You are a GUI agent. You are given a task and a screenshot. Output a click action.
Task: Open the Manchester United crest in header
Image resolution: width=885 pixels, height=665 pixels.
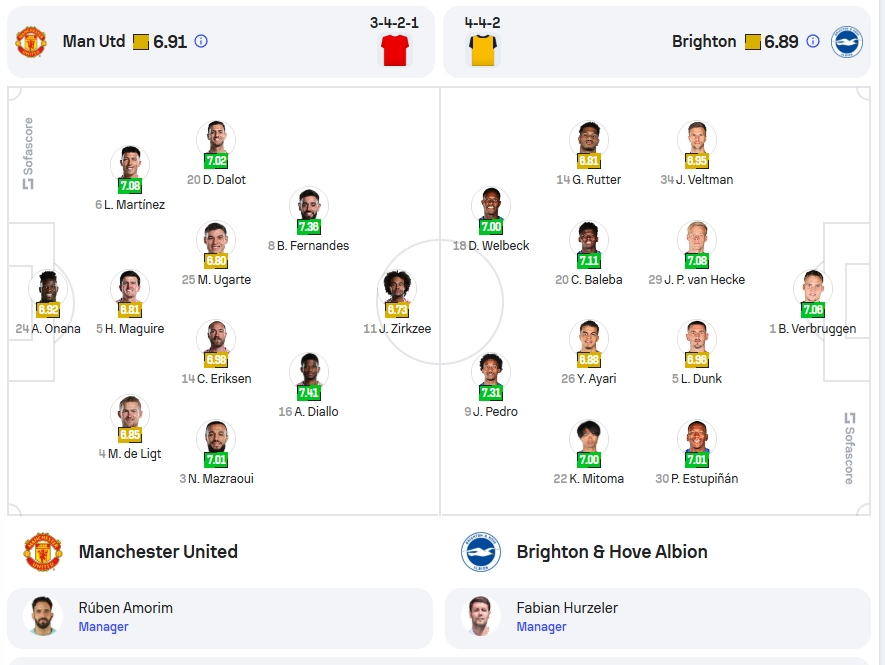point(31,42)
